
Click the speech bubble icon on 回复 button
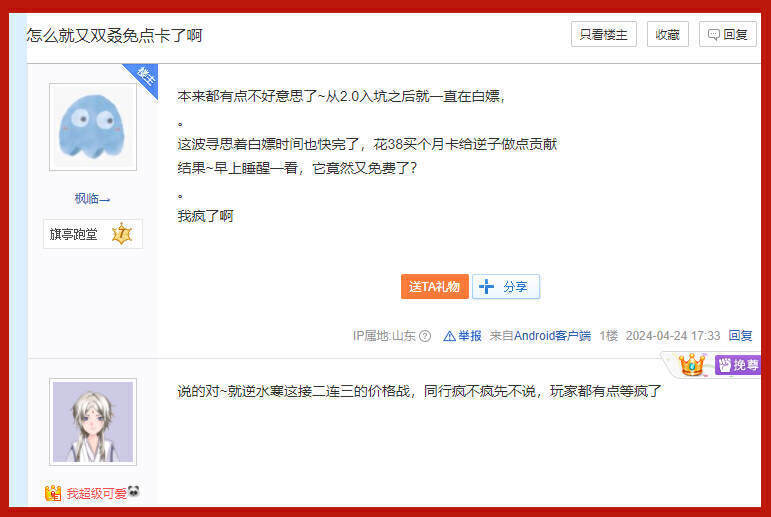(713, 34)
